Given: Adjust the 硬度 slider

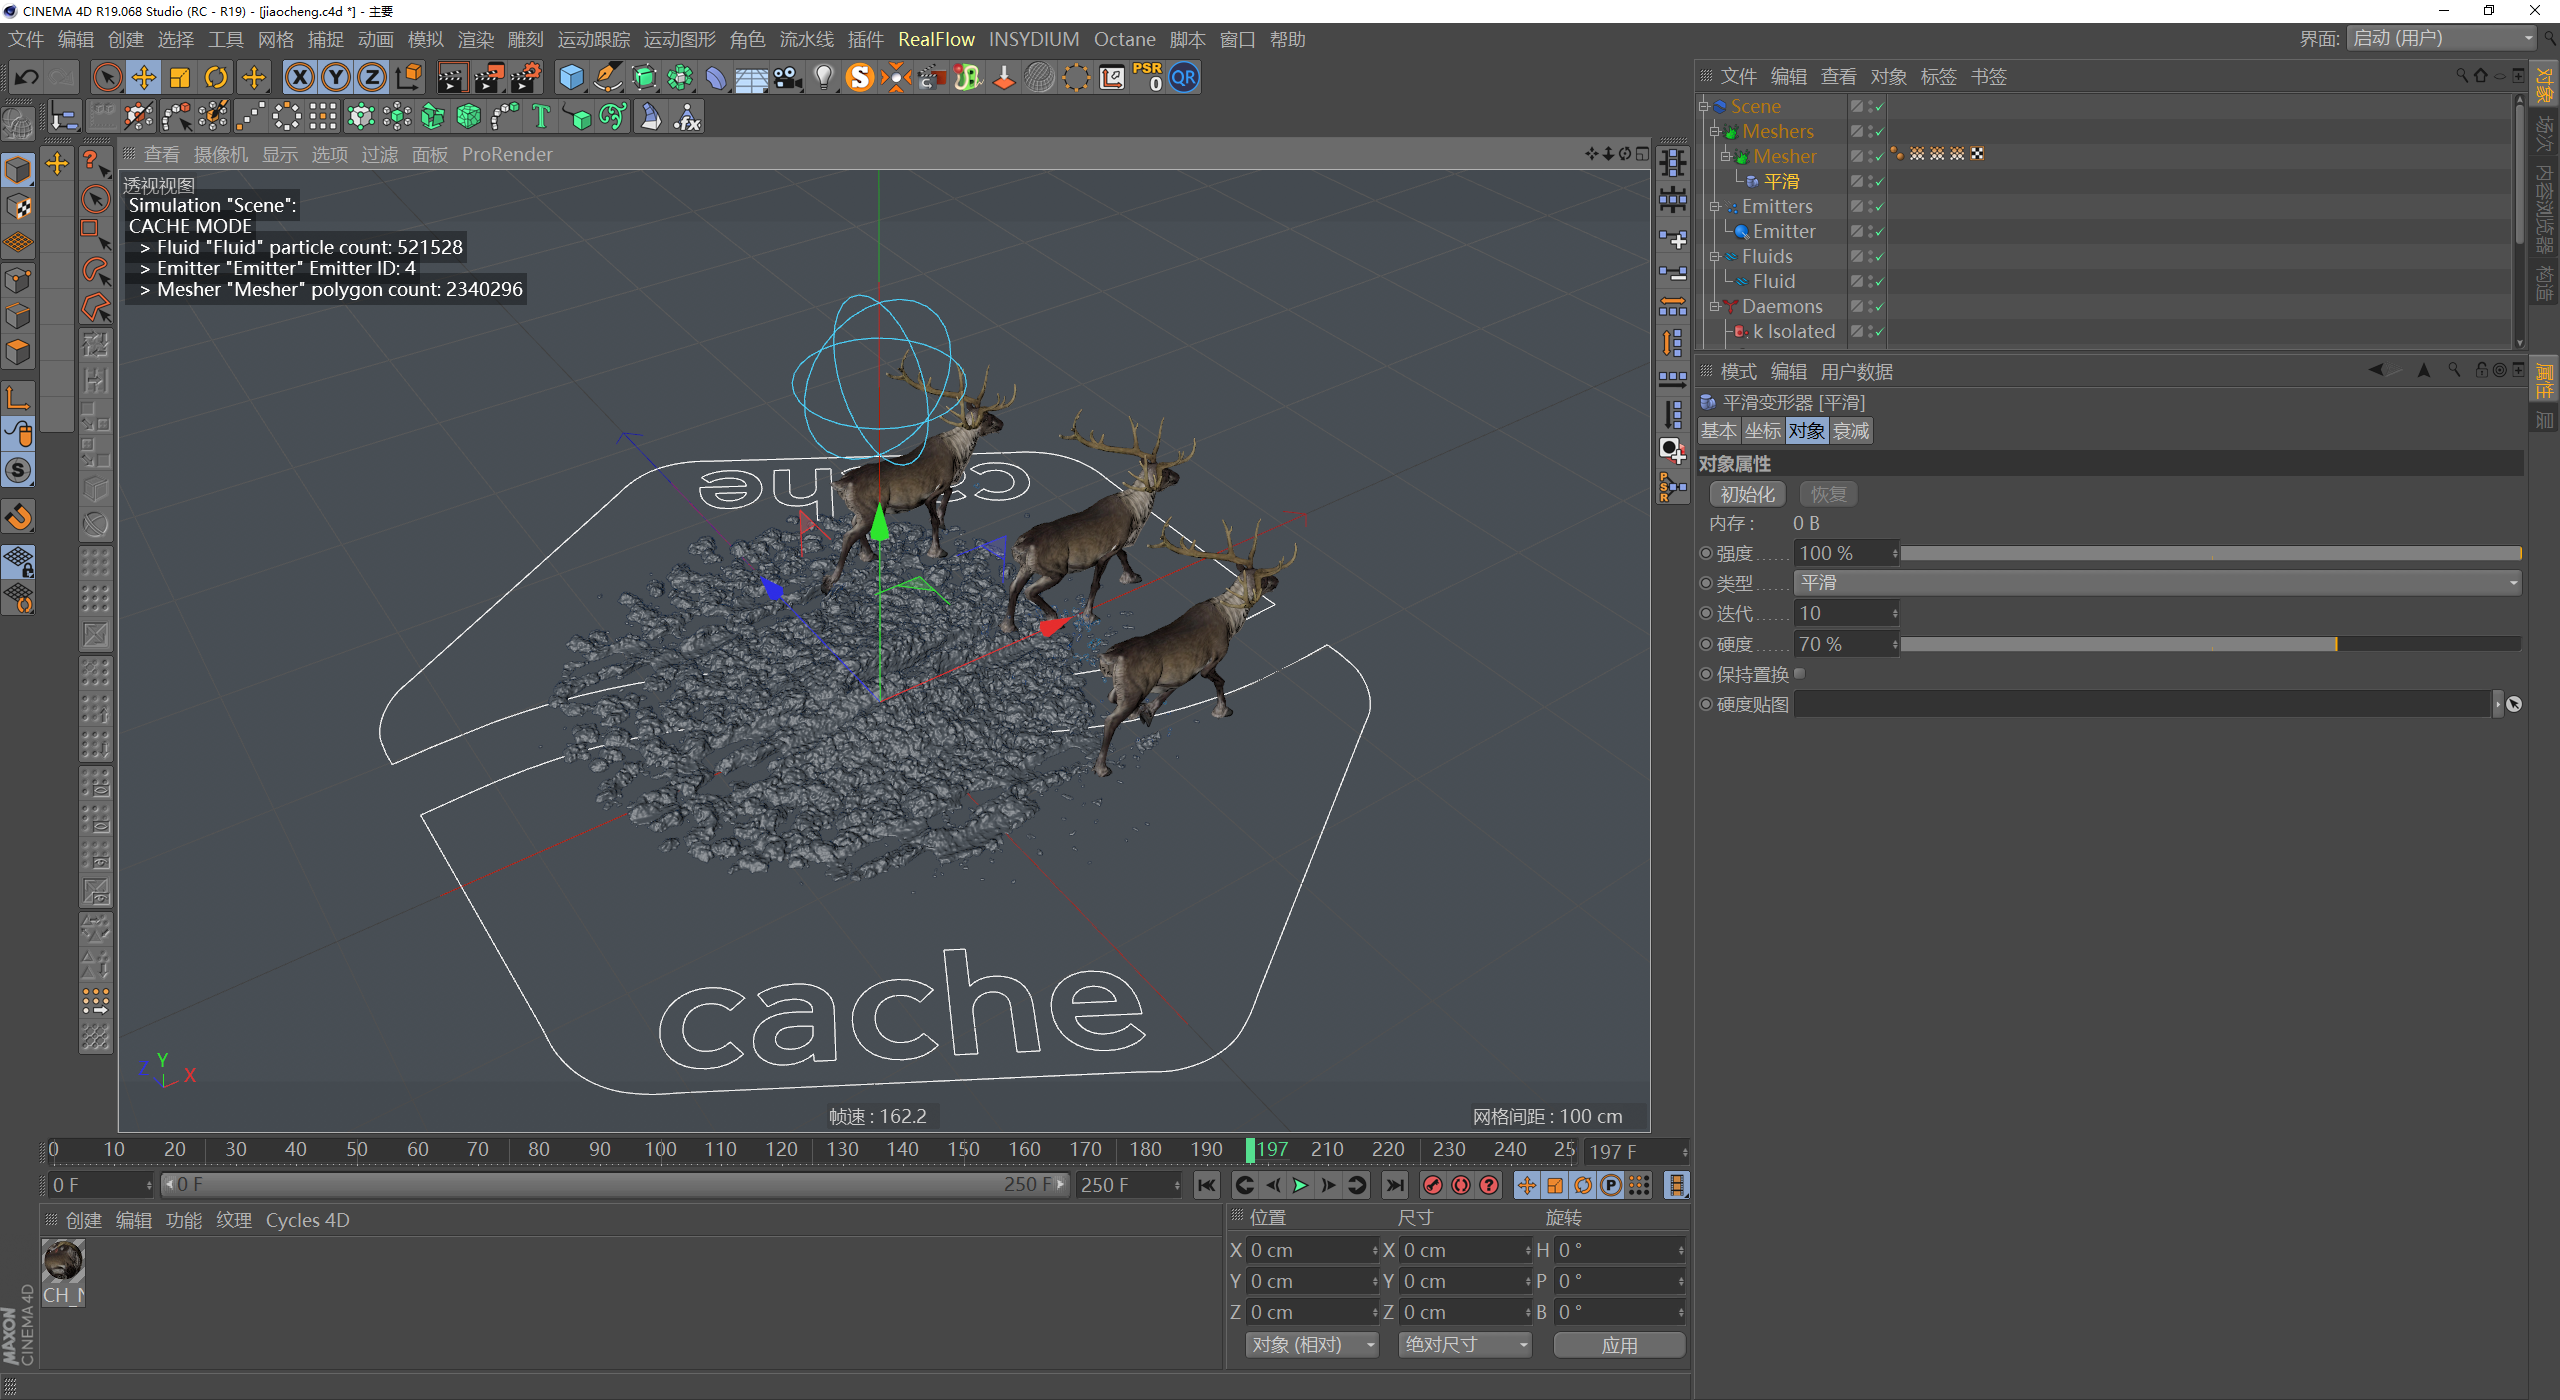Looking at the screenshot, I should coord(2334,645).
